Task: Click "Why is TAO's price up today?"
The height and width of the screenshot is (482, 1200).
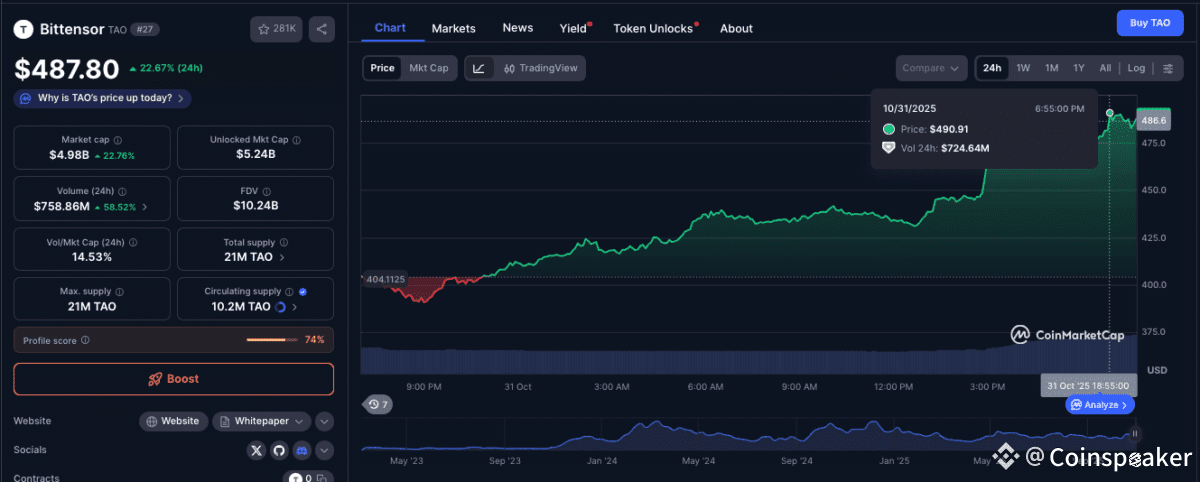Action: 104,98
